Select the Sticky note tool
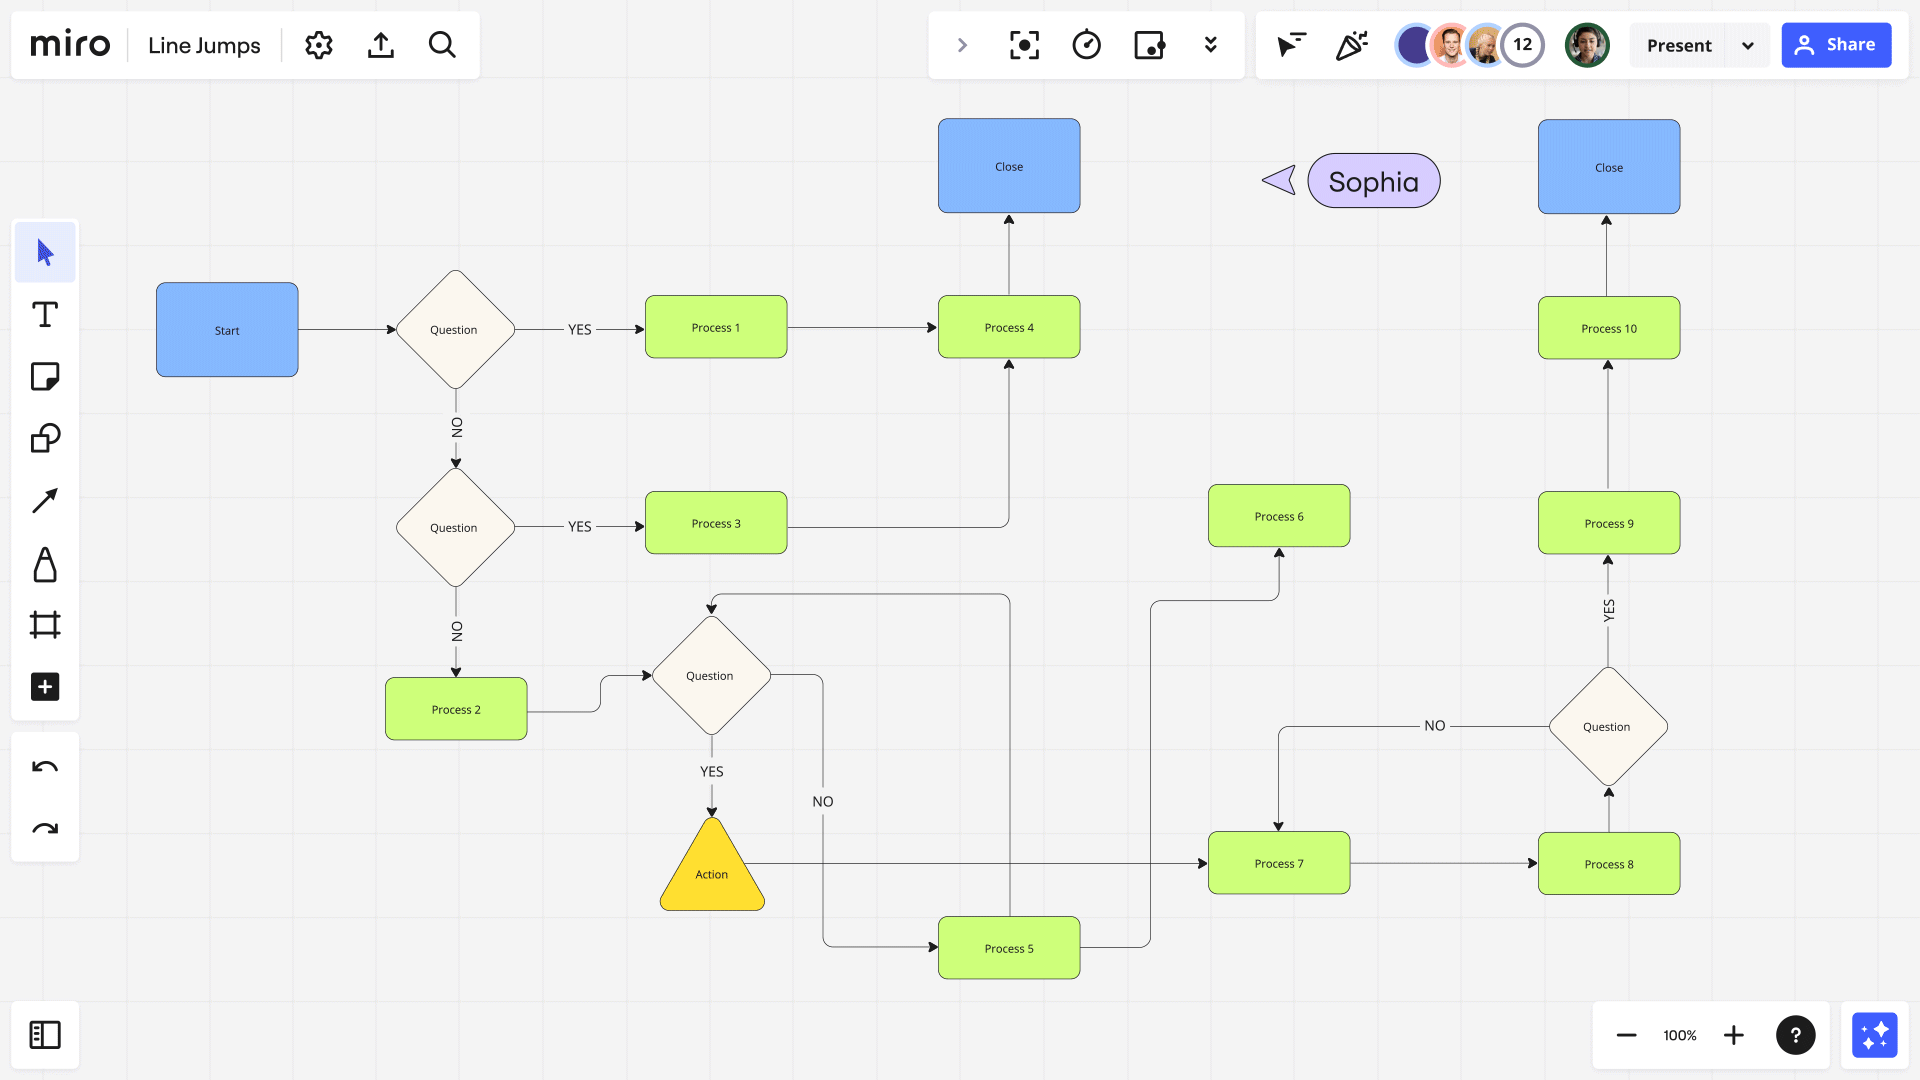Viewport: 1920px width, 1080px height. pos(45,377)
